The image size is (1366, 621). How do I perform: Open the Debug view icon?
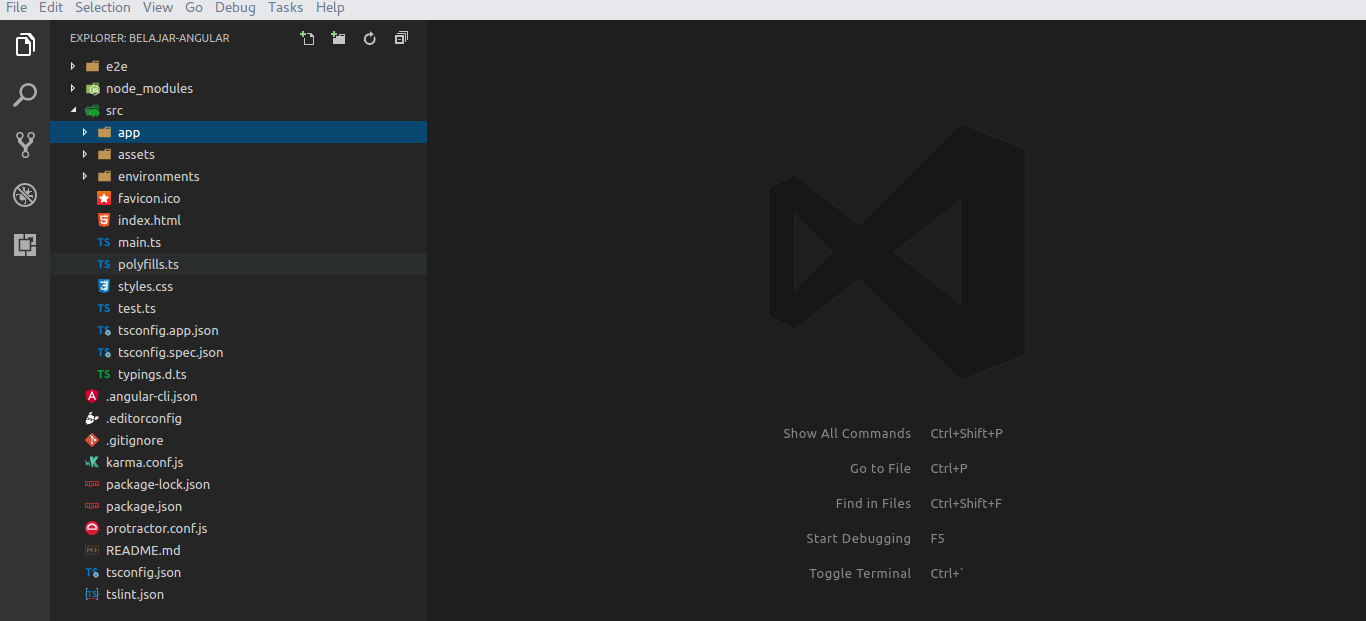click(25, 195)
